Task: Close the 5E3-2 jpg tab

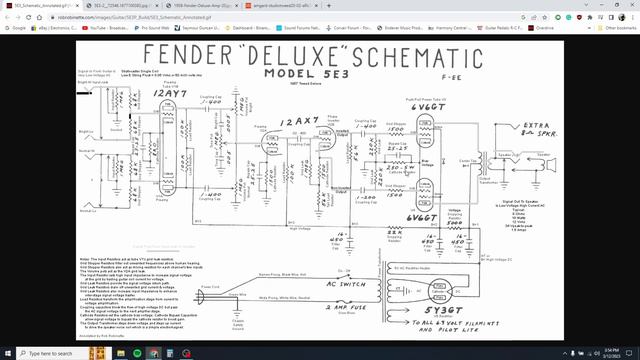Action: 157,6
